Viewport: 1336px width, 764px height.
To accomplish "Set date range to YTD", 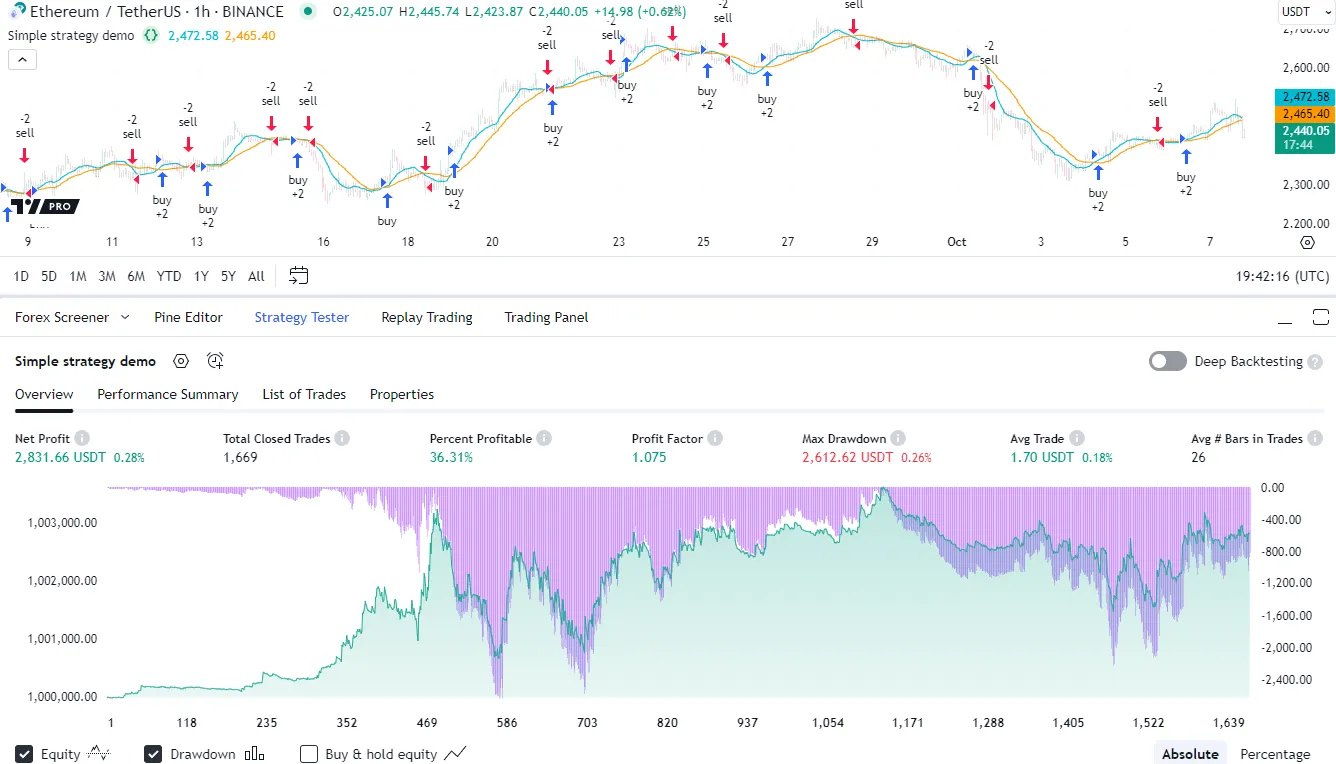I will (169, 276).
